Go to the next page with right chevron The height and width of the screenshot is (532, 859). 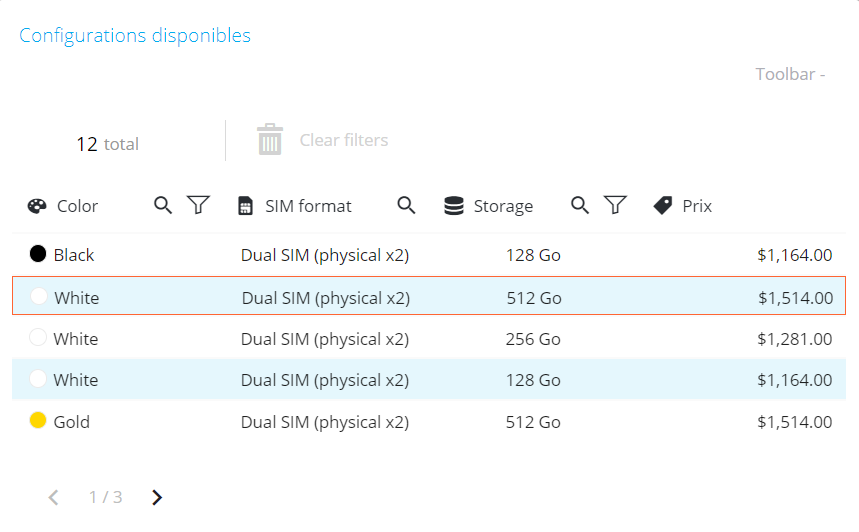pos(157,497)
